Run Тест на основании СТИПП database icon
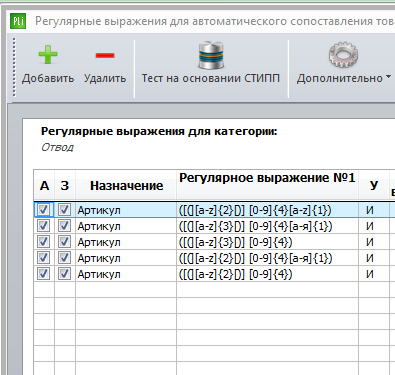Viewport: 395px width, 375px height. [211, 55]
